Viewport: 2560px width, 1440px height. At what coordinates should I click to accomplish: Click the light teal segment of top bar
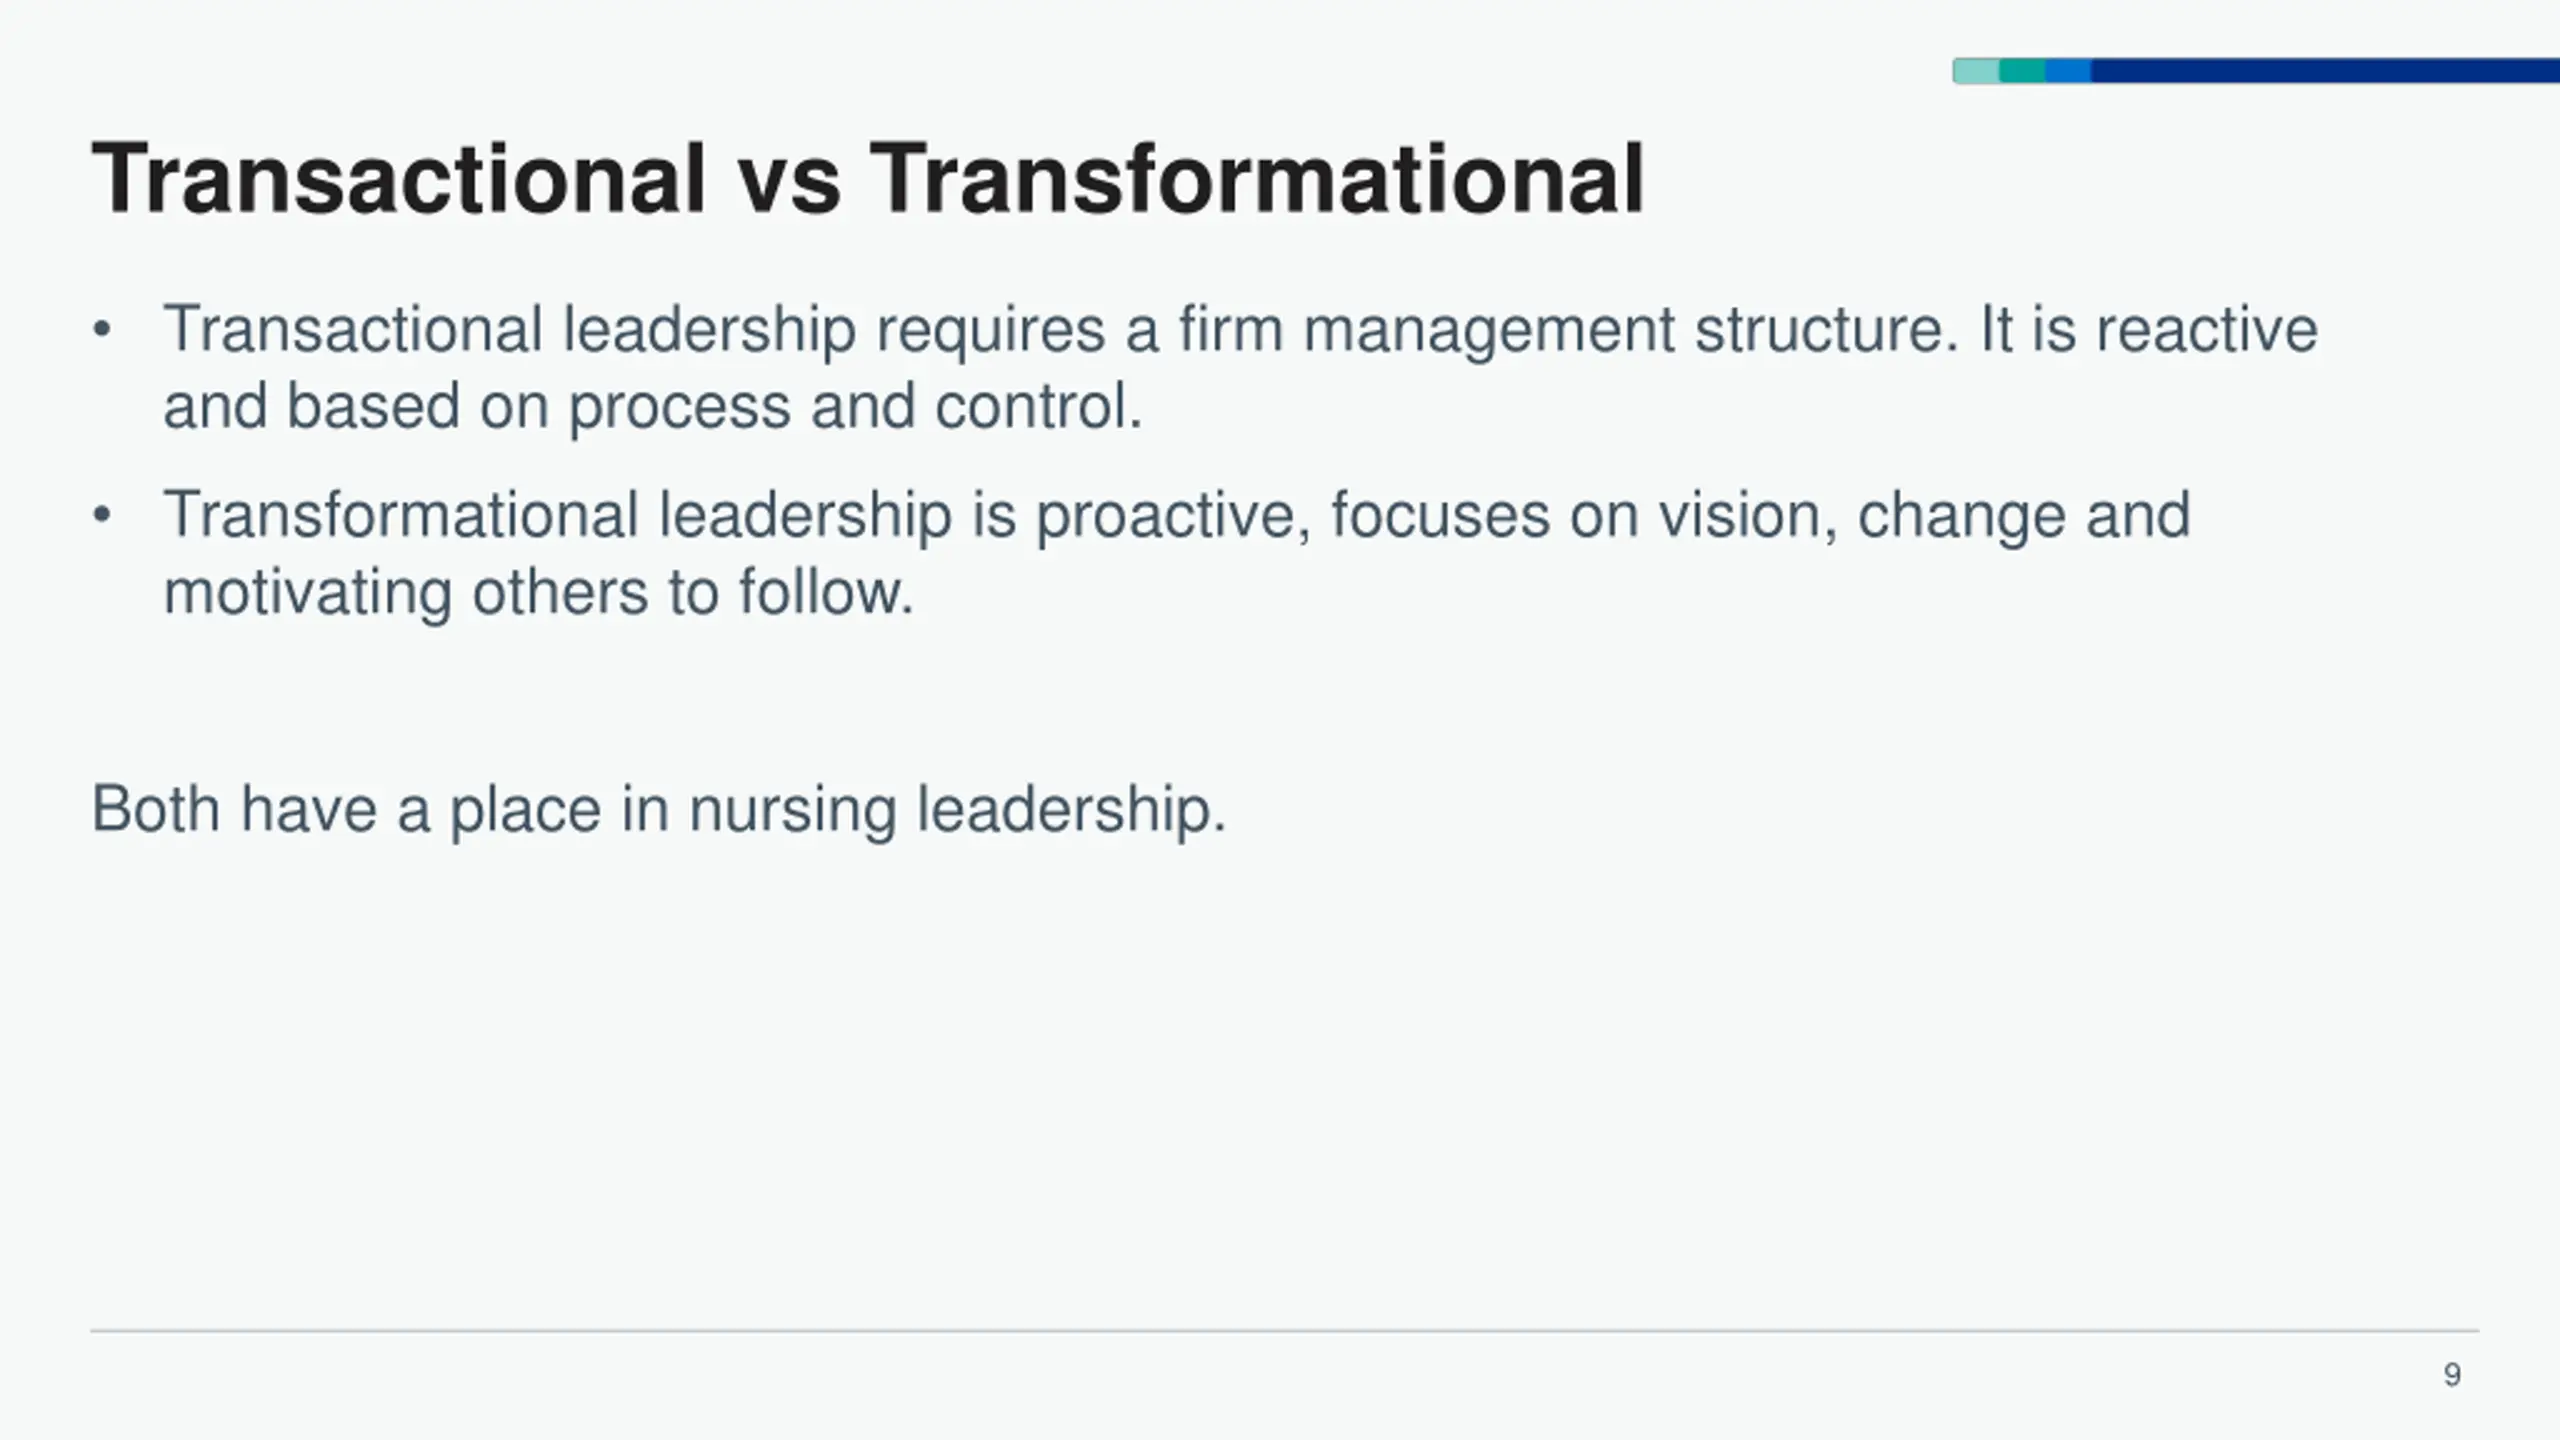click(1976, 71)
